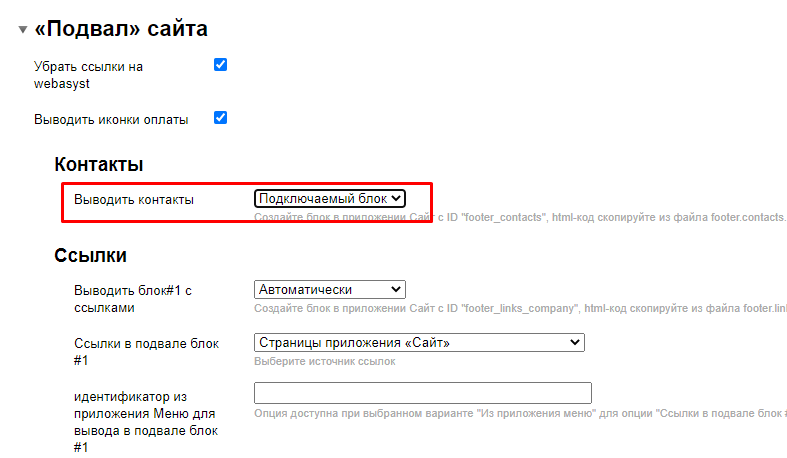Click the "Выводить блок#1 с ссылками" label
The image size is (787, 458).
[x=132, y=299]
